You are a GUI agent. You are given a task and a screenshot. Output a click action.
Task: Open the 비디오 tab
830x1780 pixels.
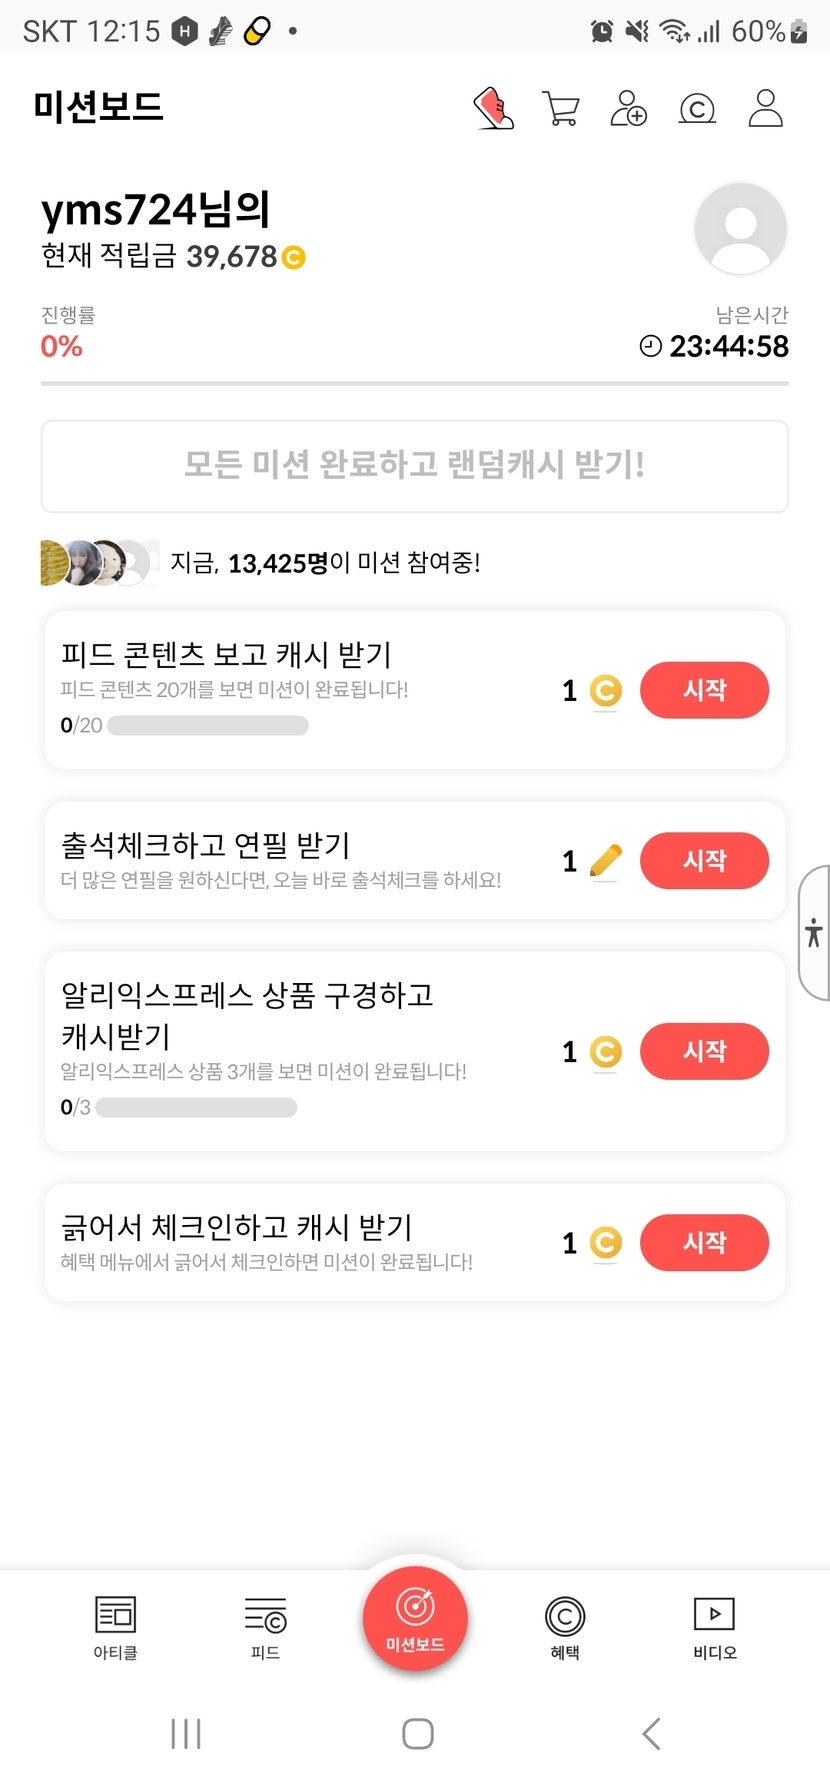click(714, 1626)
